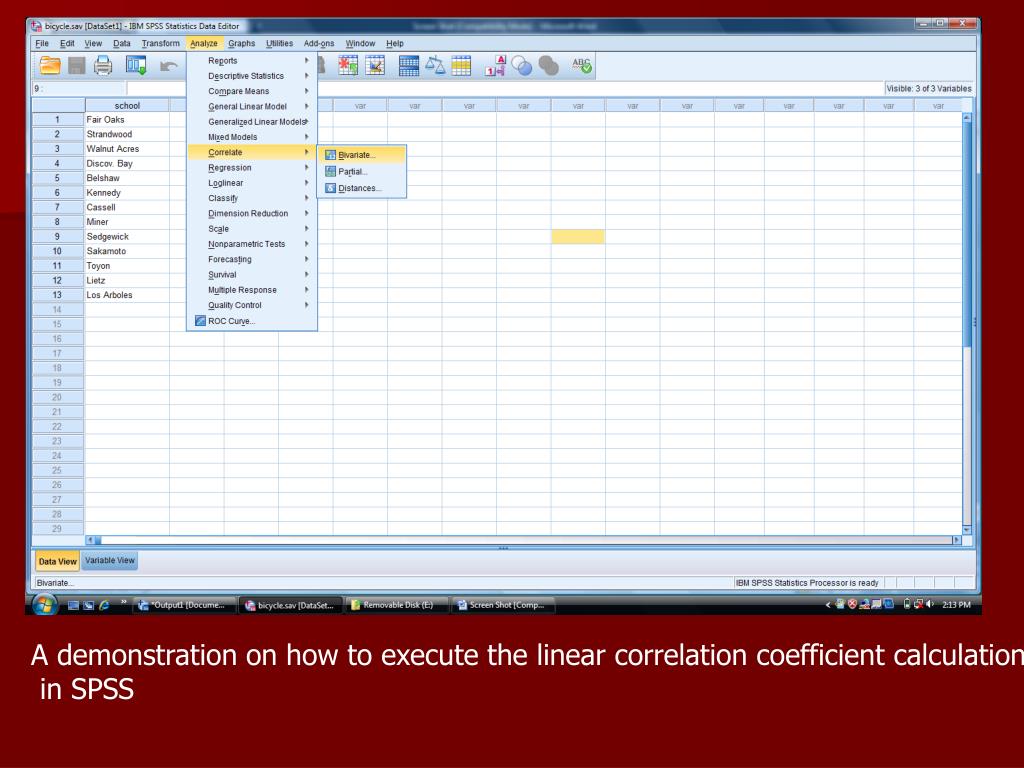Screen dimensions: 1024x768
Task: Click the Print toolbar icon
Action: (103, 65)
